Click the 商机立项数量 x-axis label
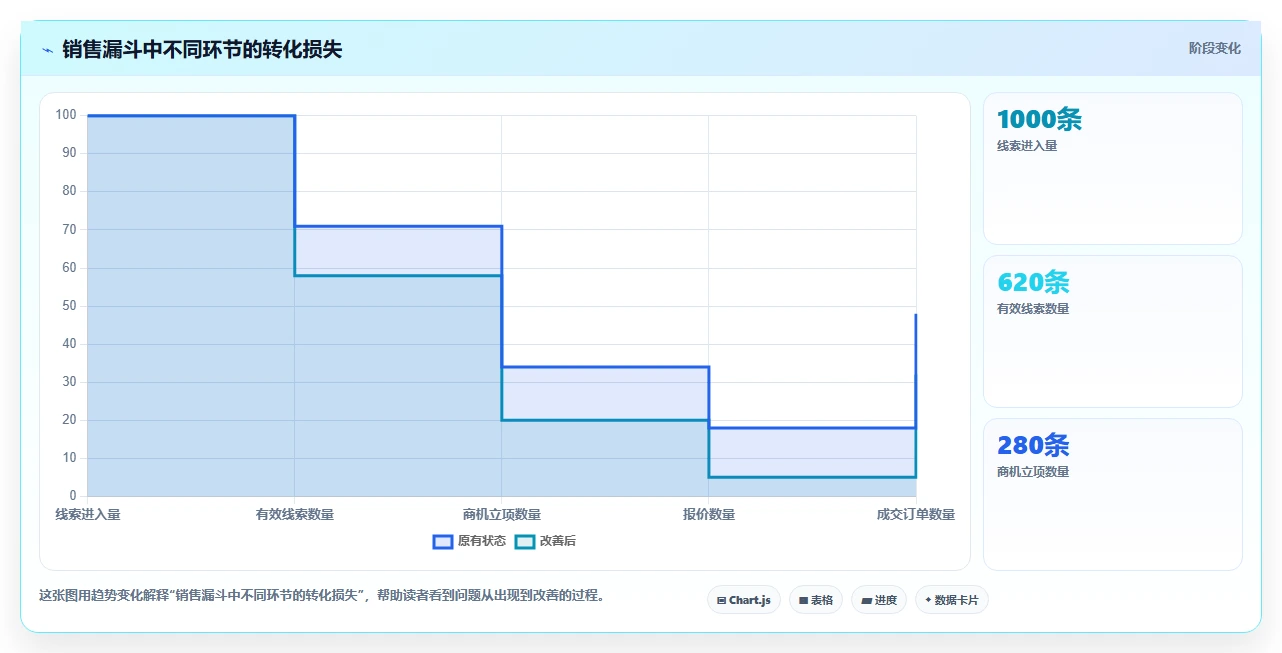 tap(502, 514)
